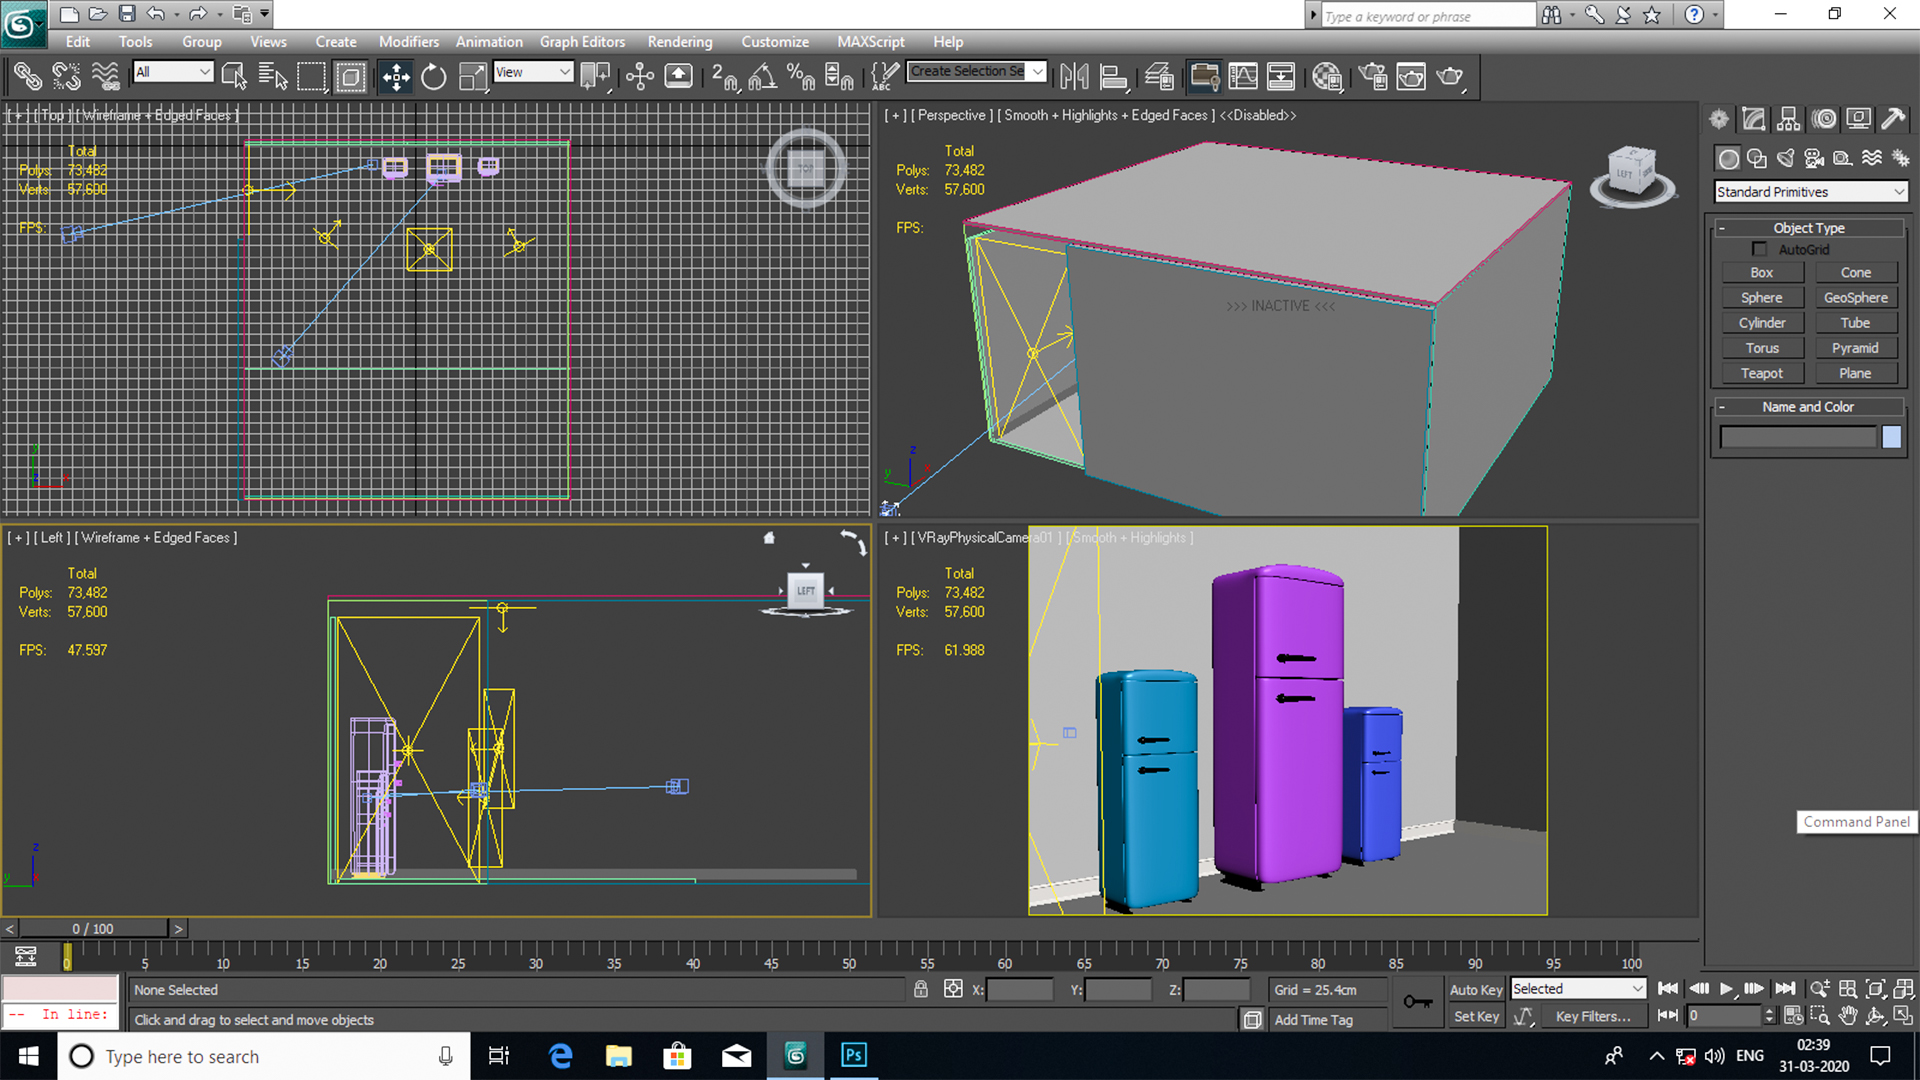Click the Select and Link icon
The height and width of the screenshot is (1080, 1920).
27,77
